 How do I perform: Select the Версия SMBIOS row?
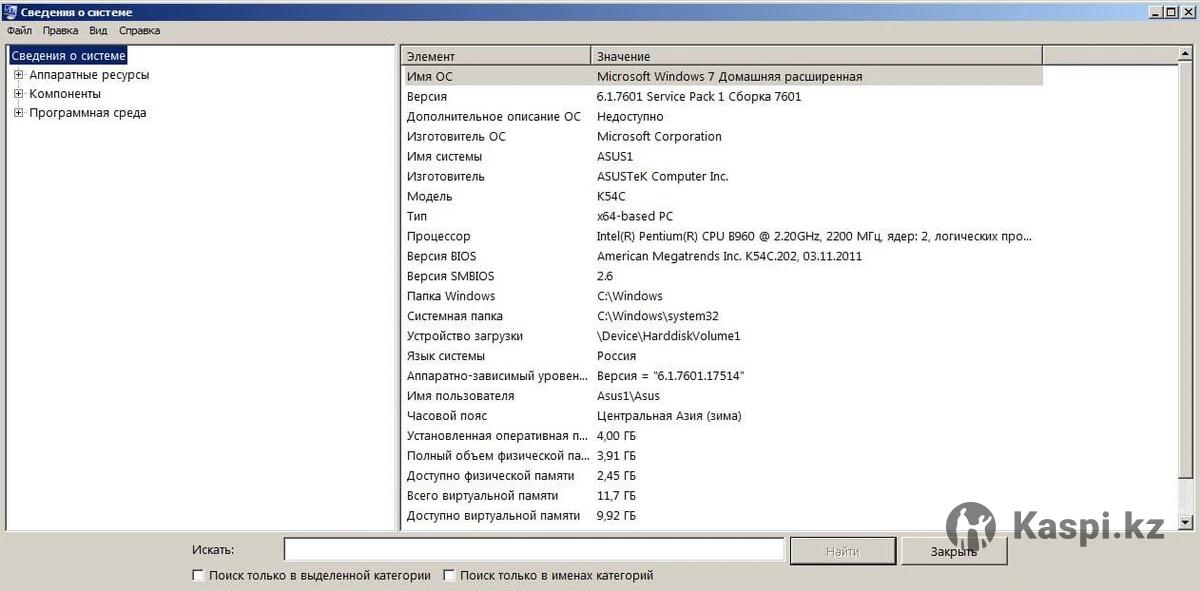(722, 276)
